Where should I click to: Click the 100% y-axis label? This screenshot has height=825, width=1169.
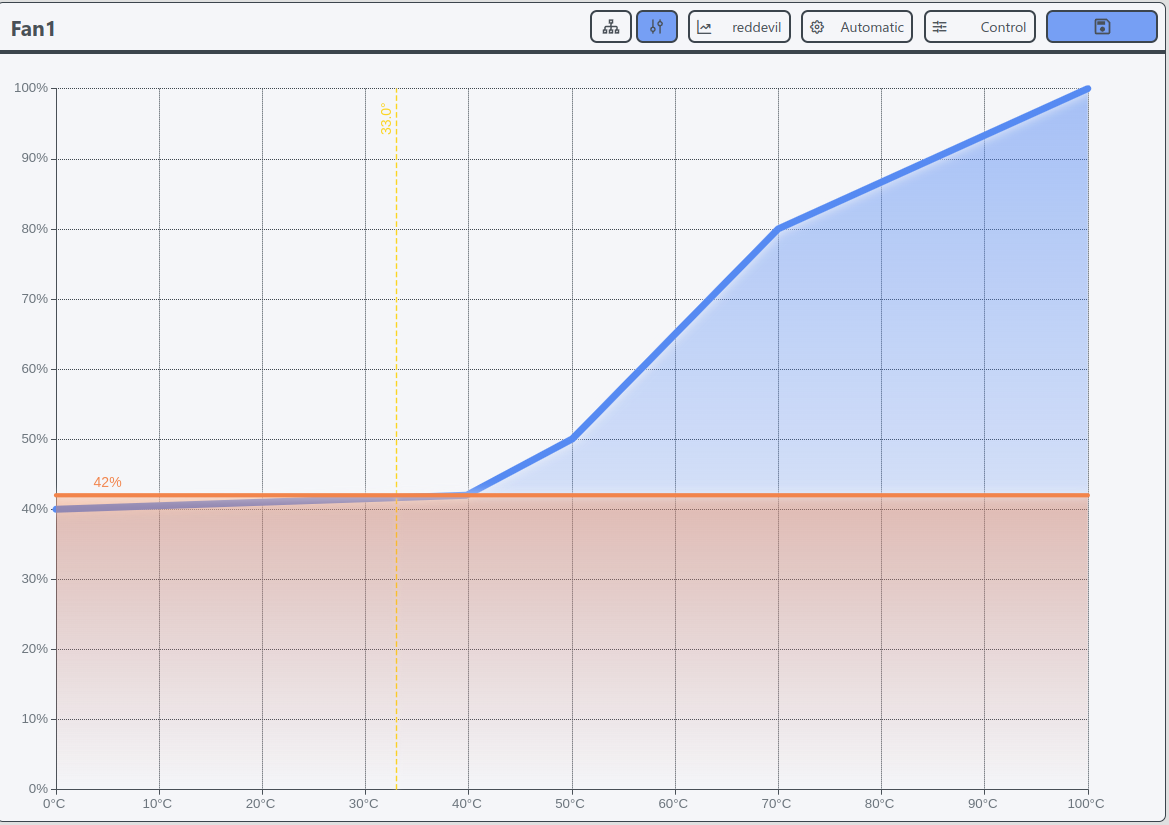point(30,88)
